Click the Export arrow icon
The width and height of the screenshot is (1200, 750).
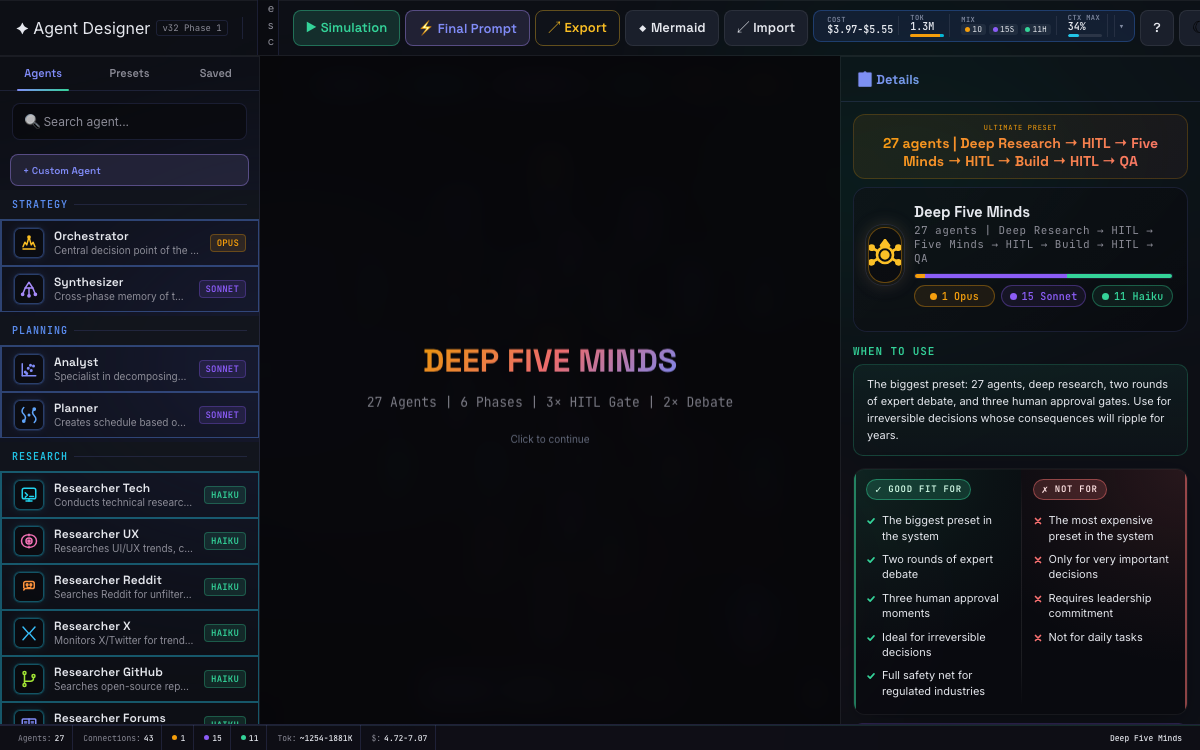[x=554, y=28]
